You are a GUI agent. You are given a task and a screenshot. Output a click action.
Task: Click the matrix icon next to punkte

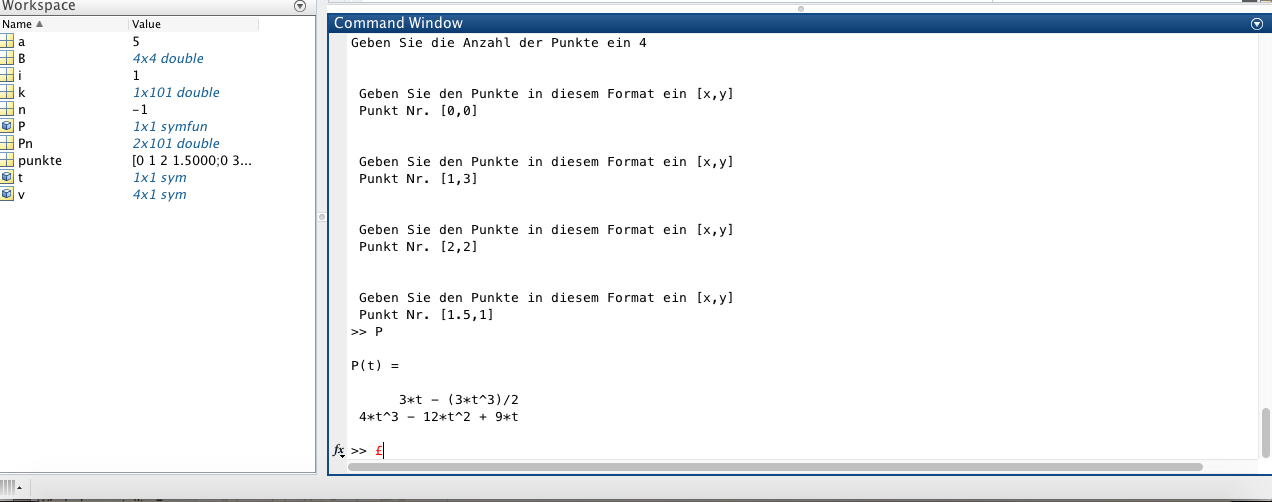tap(7, 161)
